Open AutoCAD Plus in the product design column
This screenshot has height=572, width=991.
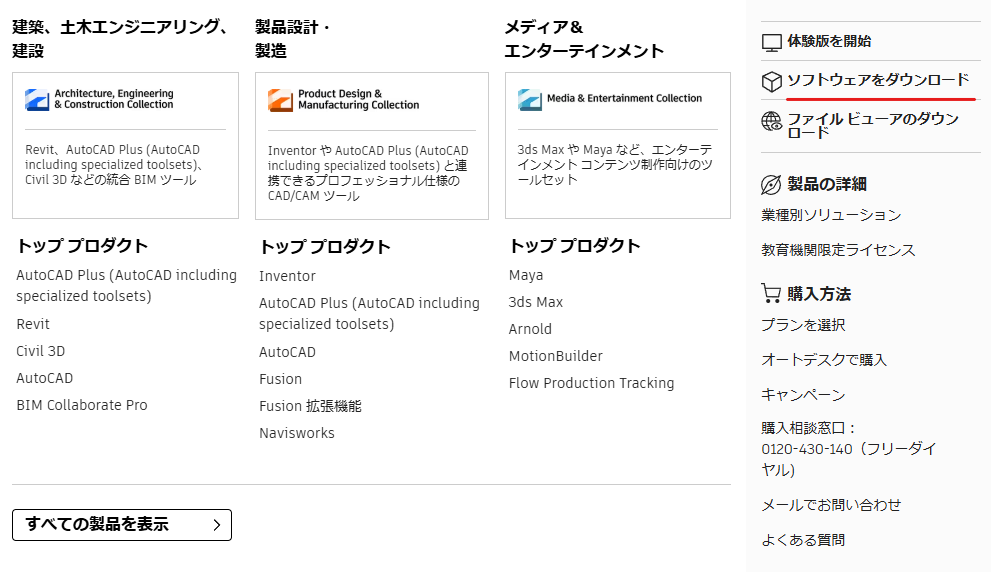click(369, 313)
